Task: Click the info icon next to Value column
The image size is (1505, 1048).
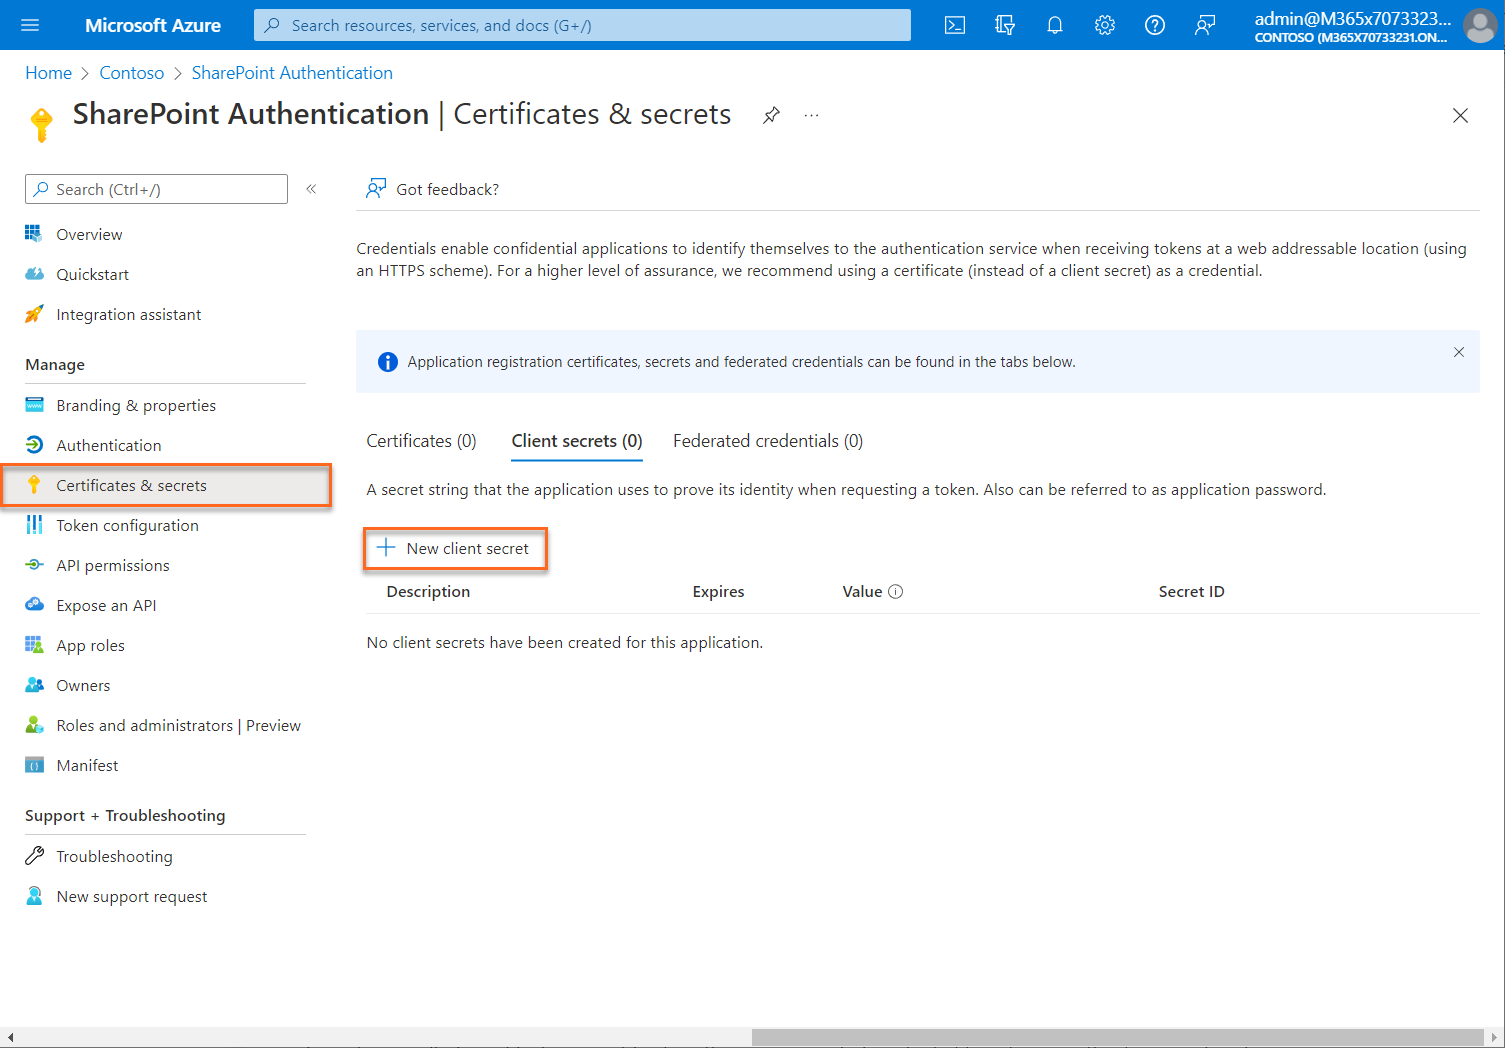Action: pos(896,591)
